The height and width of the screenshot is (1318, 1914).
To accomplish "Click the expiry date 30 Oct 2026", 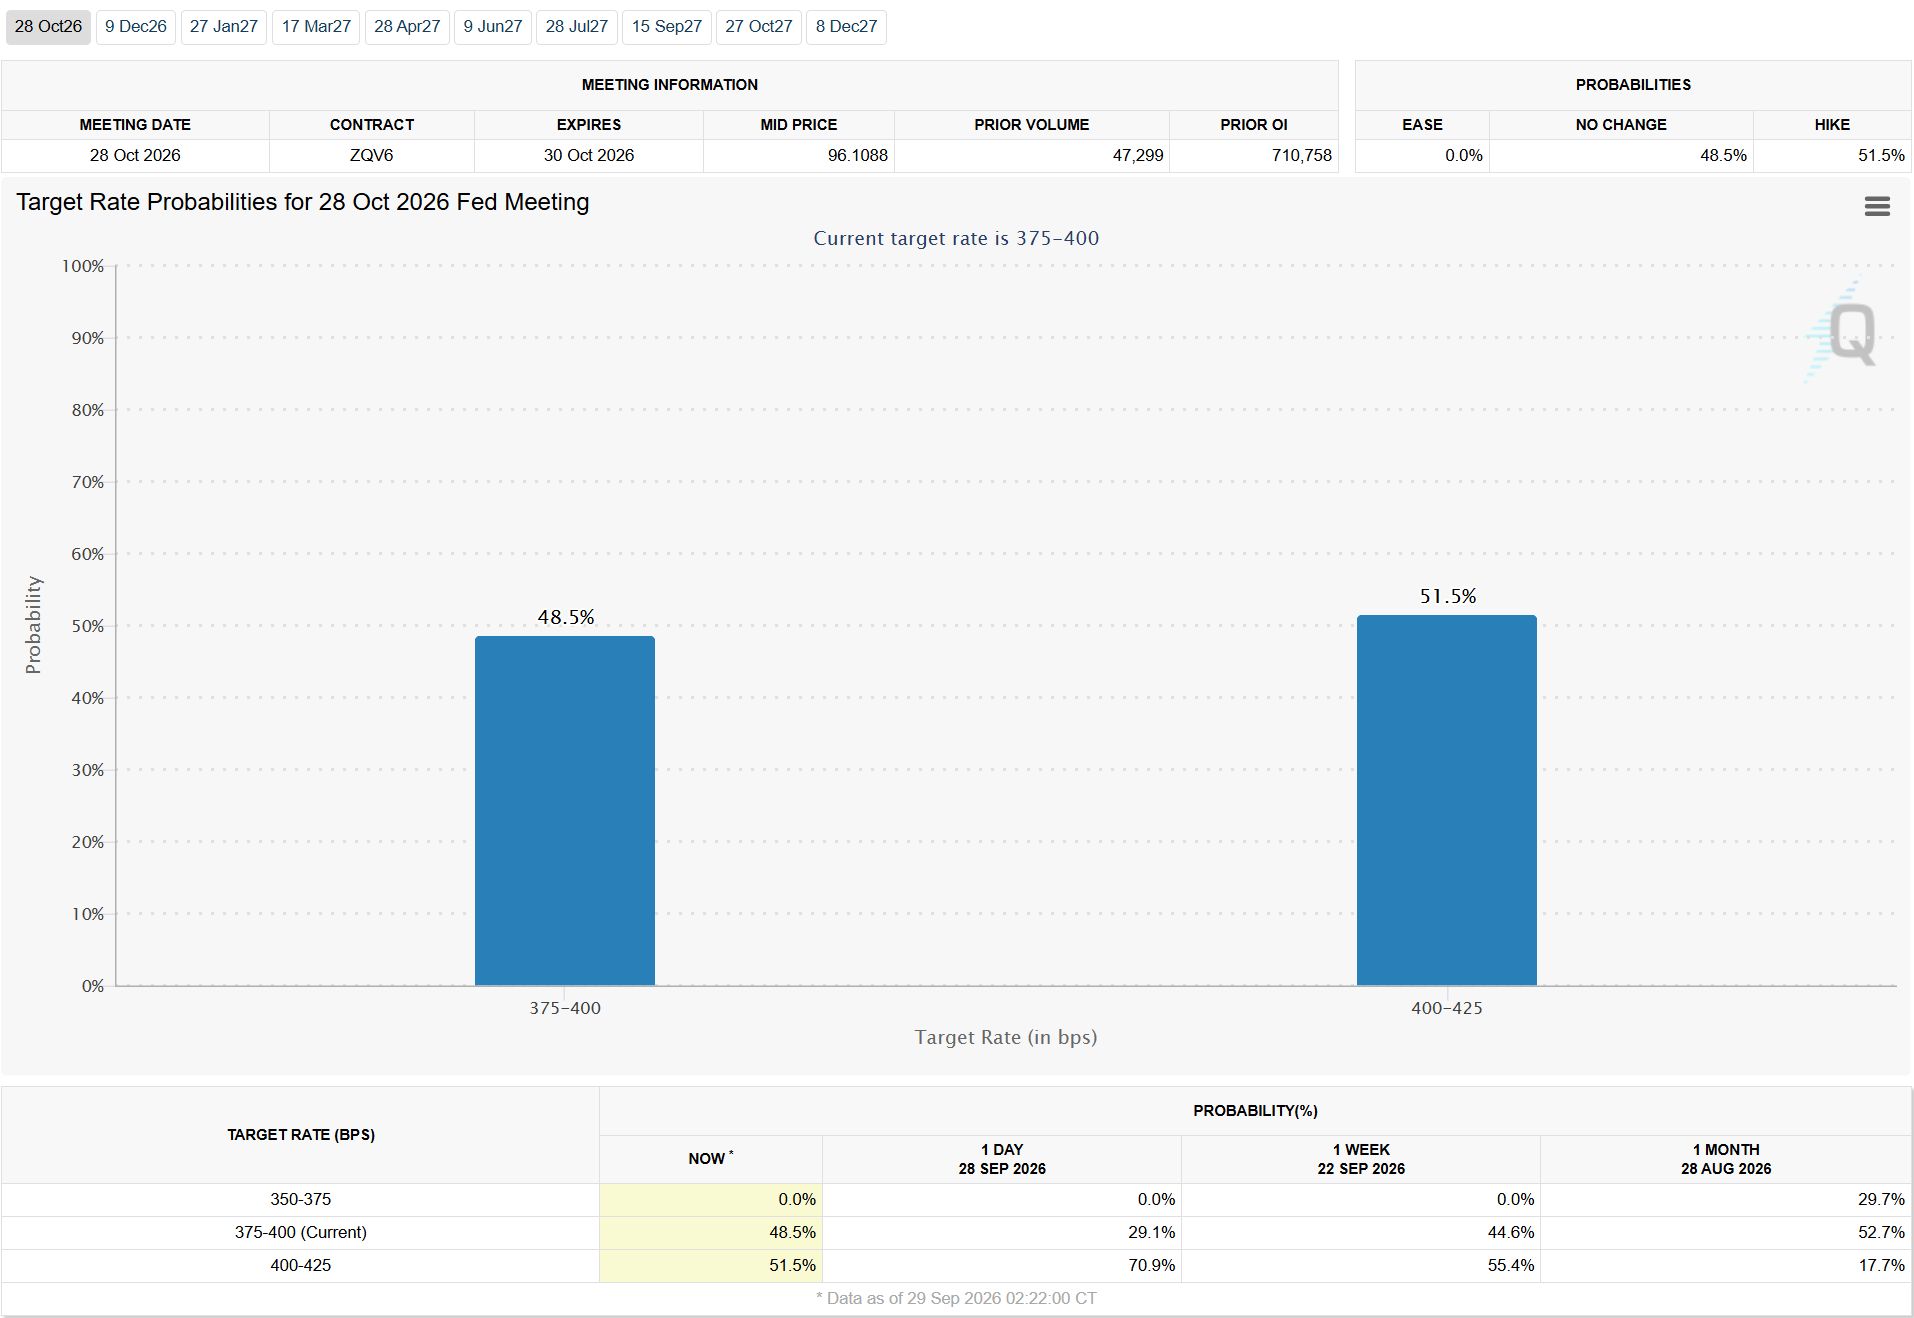I will tap(589, 155).
